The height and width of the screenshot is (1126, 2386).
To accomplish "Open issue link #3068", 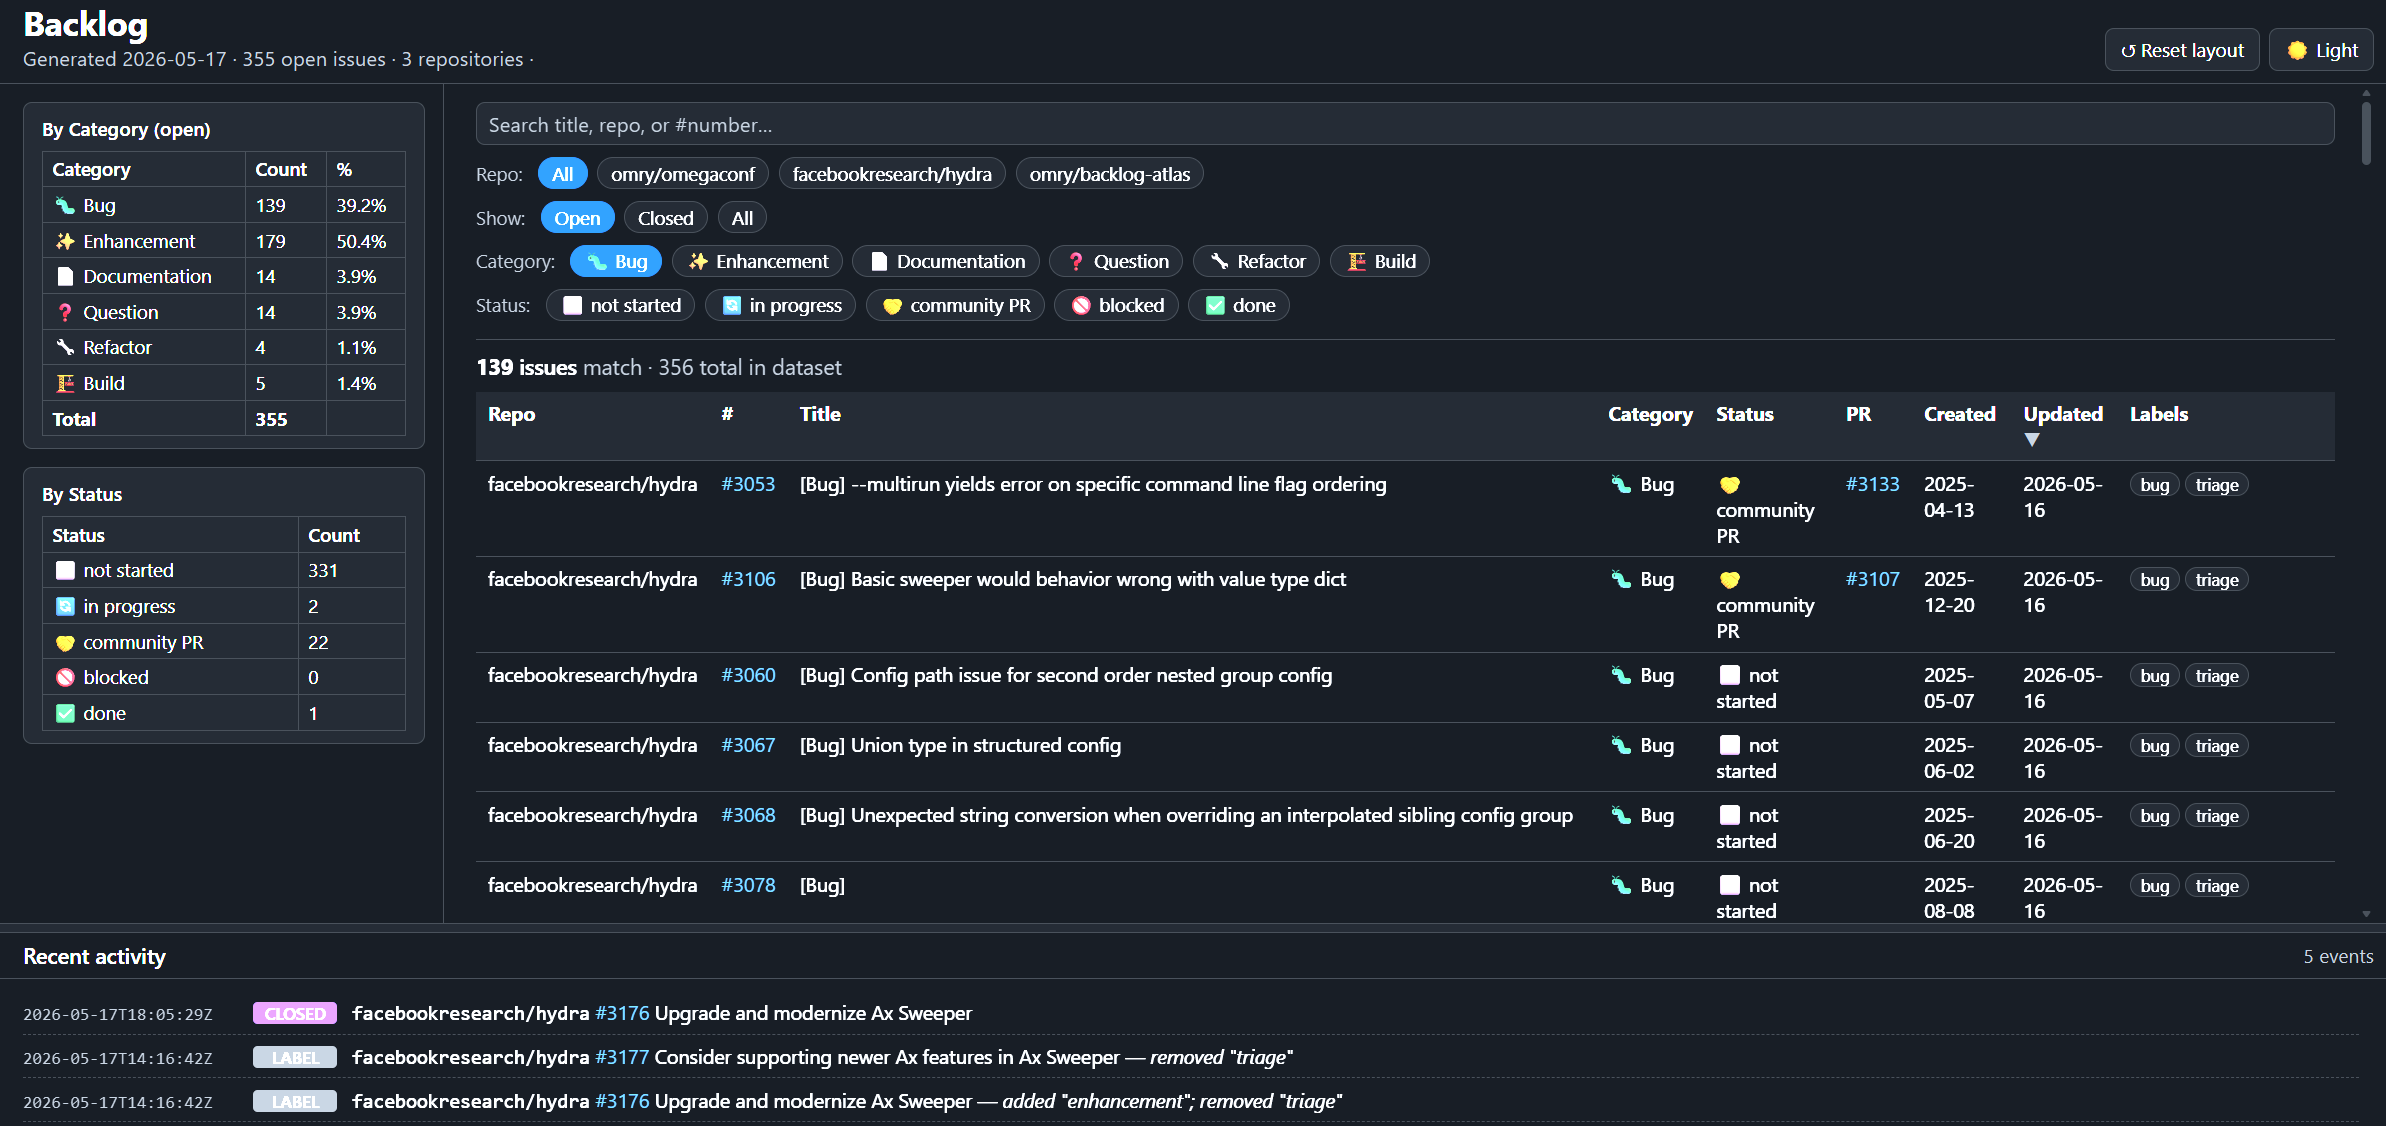I will [748, 816].
